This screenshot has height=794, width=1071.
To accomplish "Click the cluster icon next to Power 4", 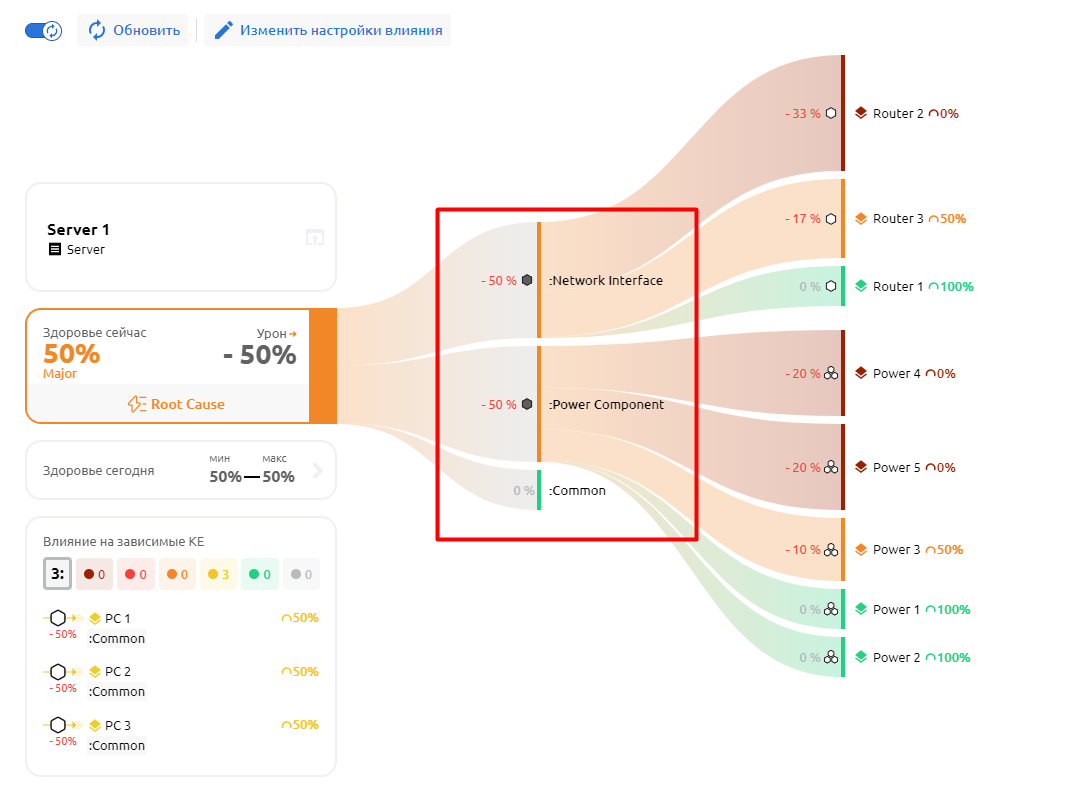I will [x=831, y=374].
